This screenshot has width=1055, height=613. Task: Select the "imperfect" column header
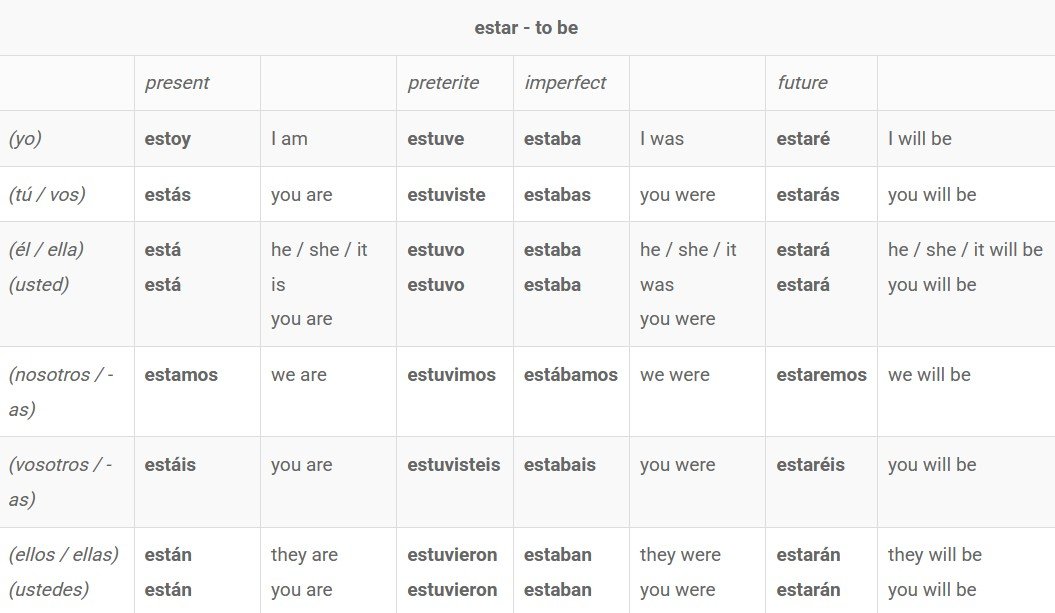(565, 83)
